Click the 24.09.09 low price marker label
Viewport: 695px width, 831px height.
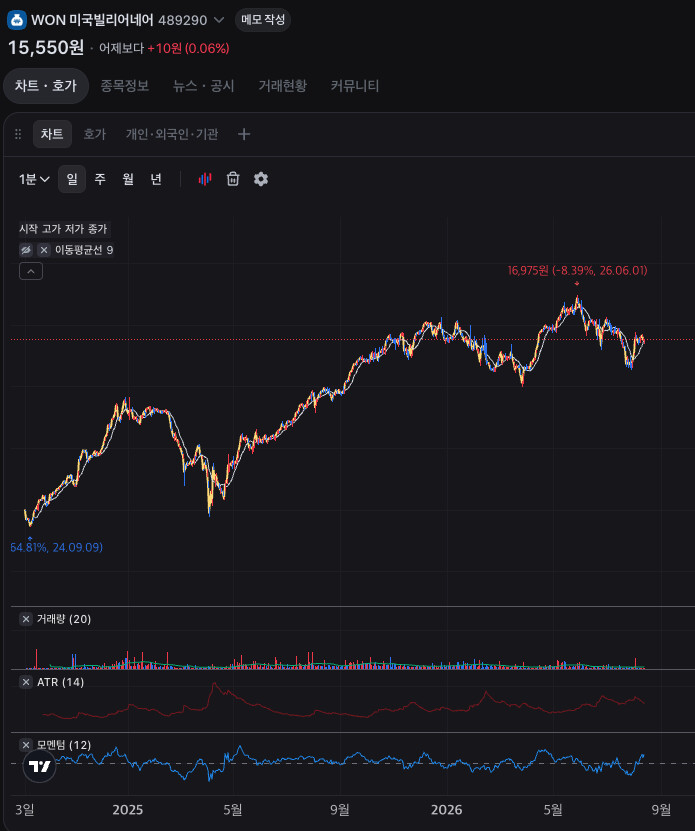coord(57,547)
